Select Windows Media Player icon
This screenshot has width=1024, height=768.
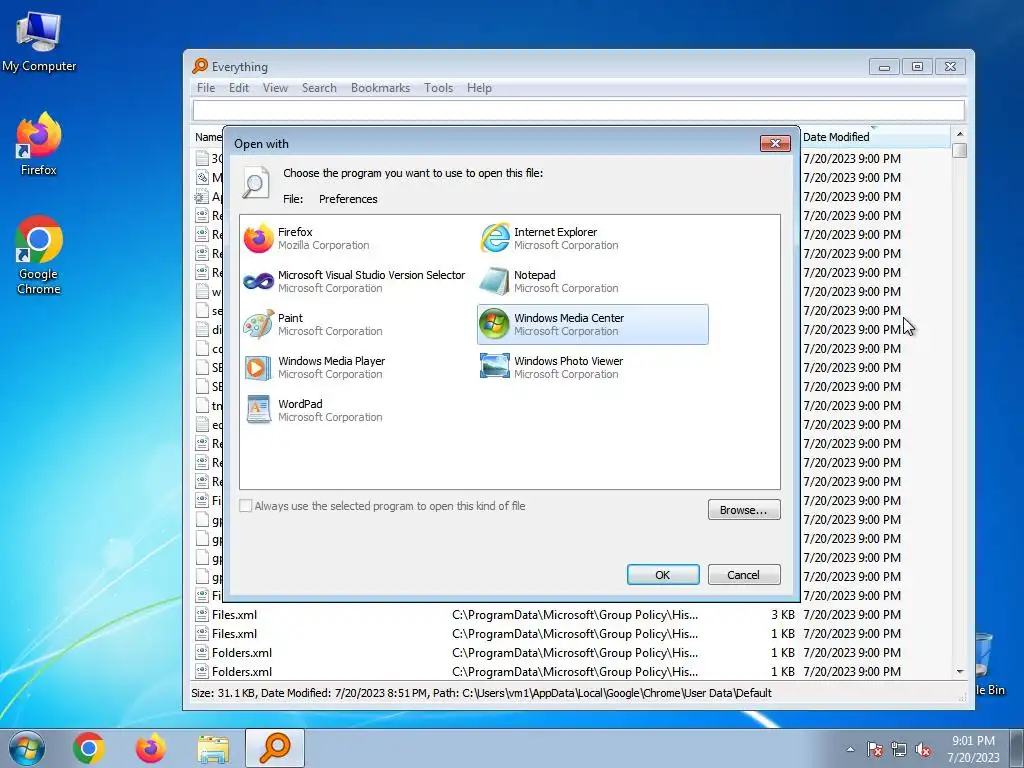coord(258,368)
